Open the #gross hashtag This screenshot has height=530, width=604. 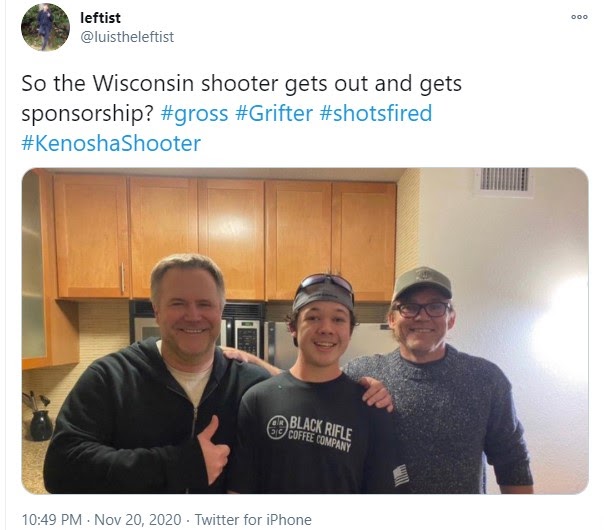(194, 113)
